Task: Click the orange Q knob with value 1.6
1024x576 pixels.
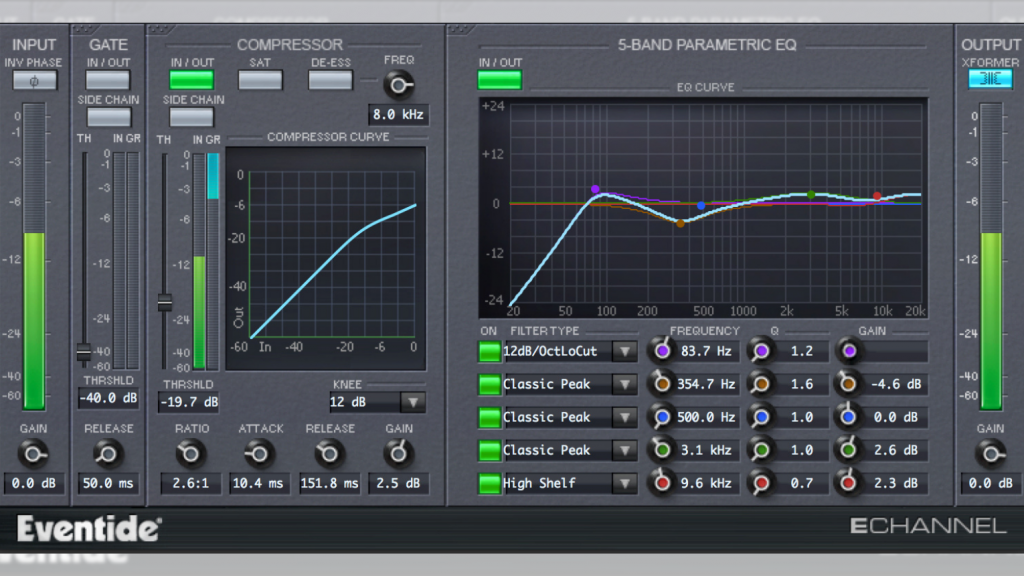Action: tap(761, 384)
